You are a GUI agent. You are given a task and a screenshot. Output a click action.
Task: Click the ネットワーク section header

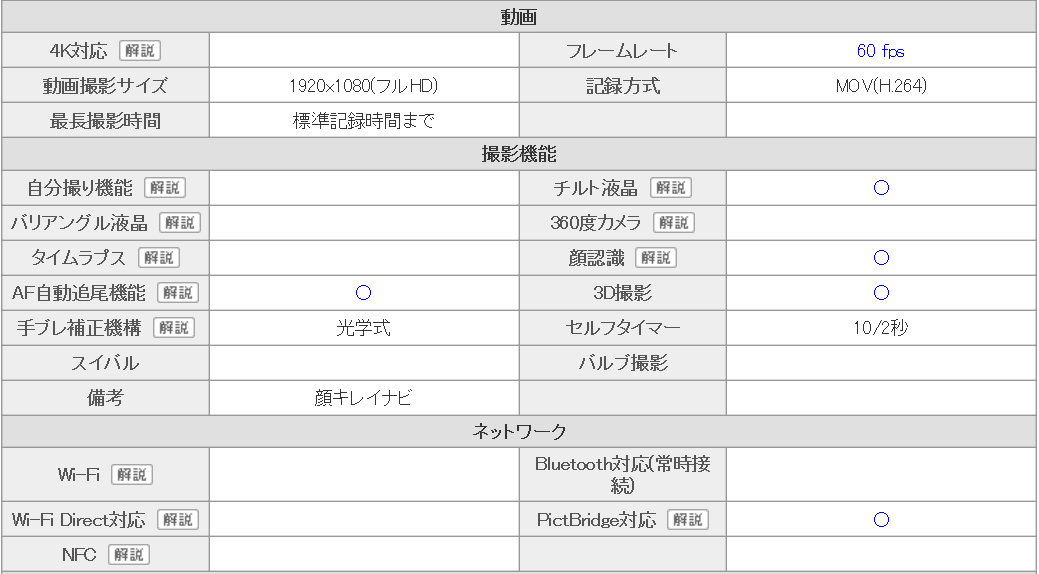tap(519, 431)
